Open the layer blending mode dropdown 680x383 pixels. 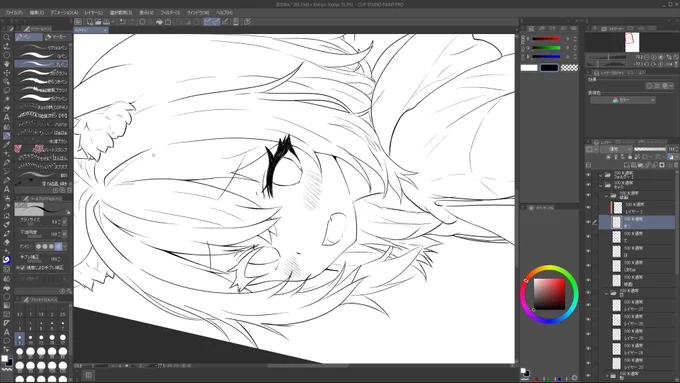tap(616, 149)
